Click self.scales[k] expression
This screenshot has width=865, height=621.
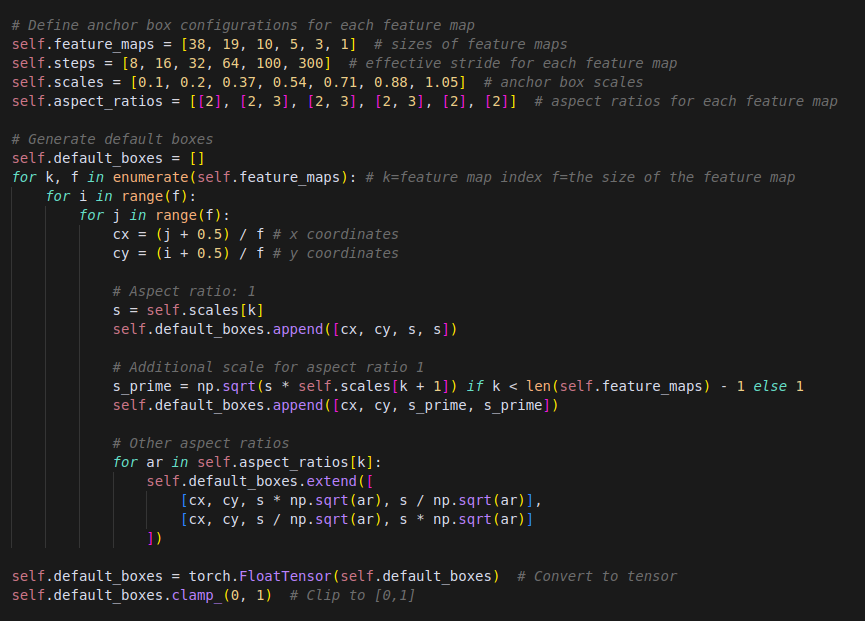[x=205, y=310]
